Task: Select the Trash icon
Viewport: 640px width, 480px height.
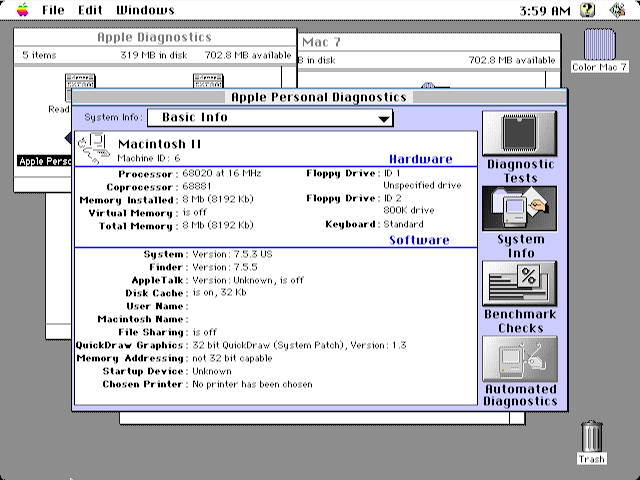Action: pyautogui.click(x=591, y=436)
